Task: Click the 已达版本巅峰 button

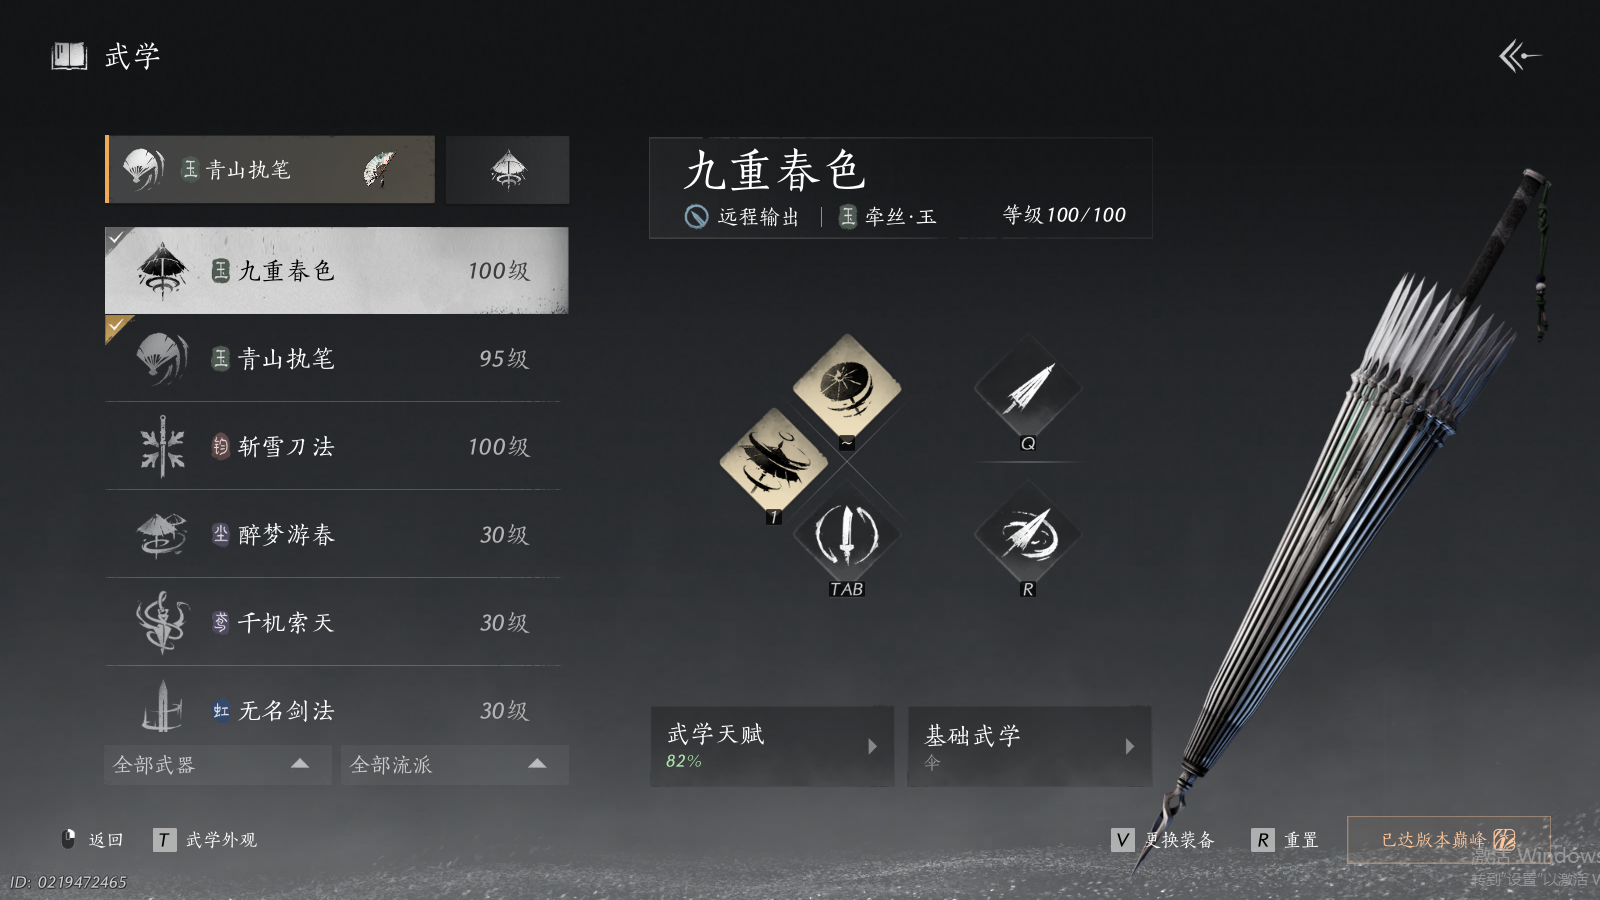Action: pyautogui.click(x=1449, y=840)
